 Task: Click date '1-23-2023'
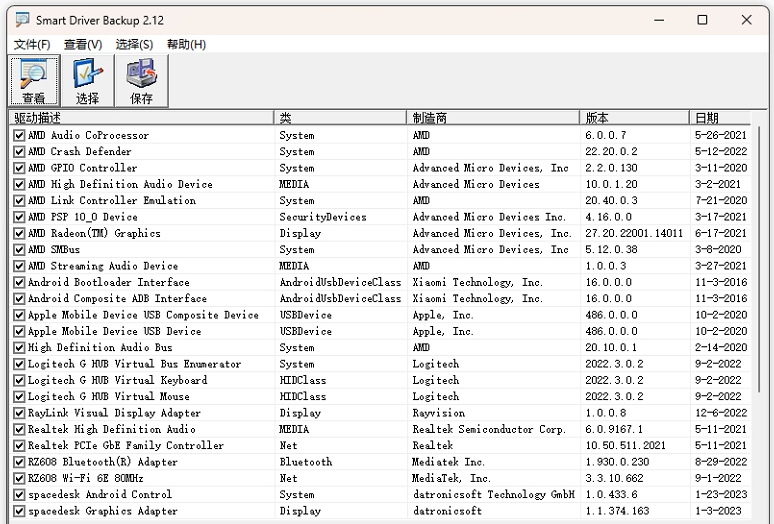(721, 494)
